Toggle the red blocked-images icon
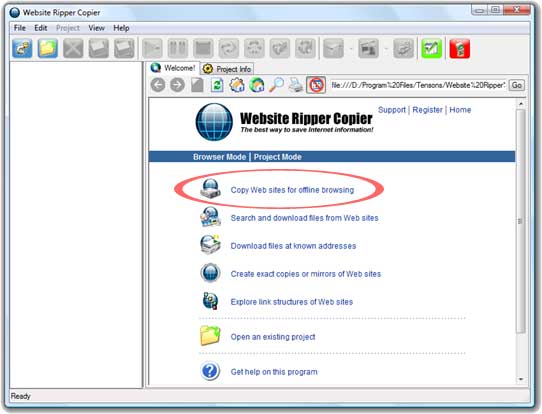The image size is (542, 414). point(316,85)
